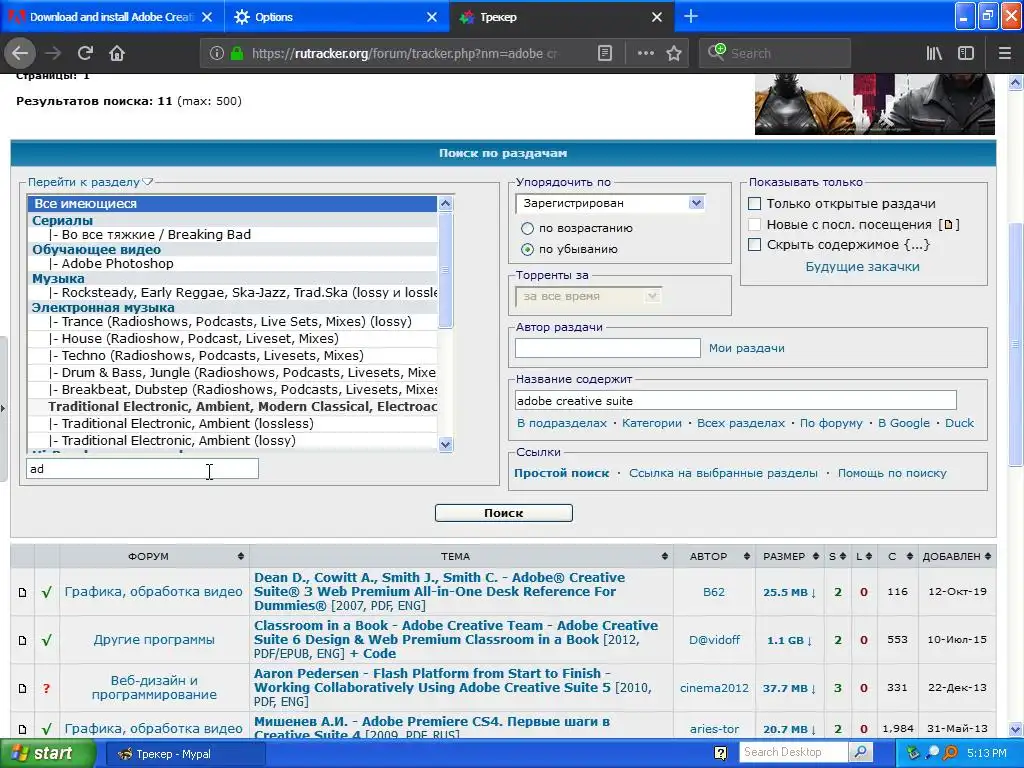Click the Windows start button
Image resolution: width=1024 pixels, height=768 pixels.
click(x=48, y=753)
